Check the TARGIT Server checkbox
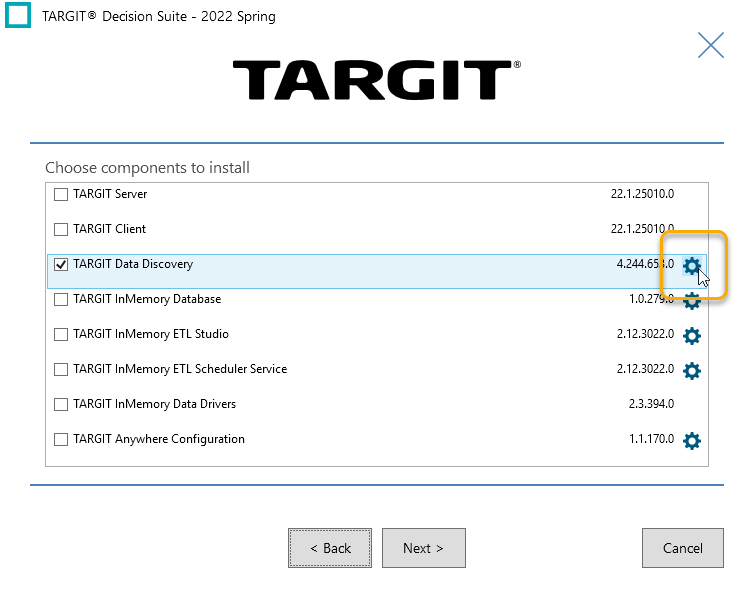The height and width of the screenshot is (598, 754). (x=61, y=194)
